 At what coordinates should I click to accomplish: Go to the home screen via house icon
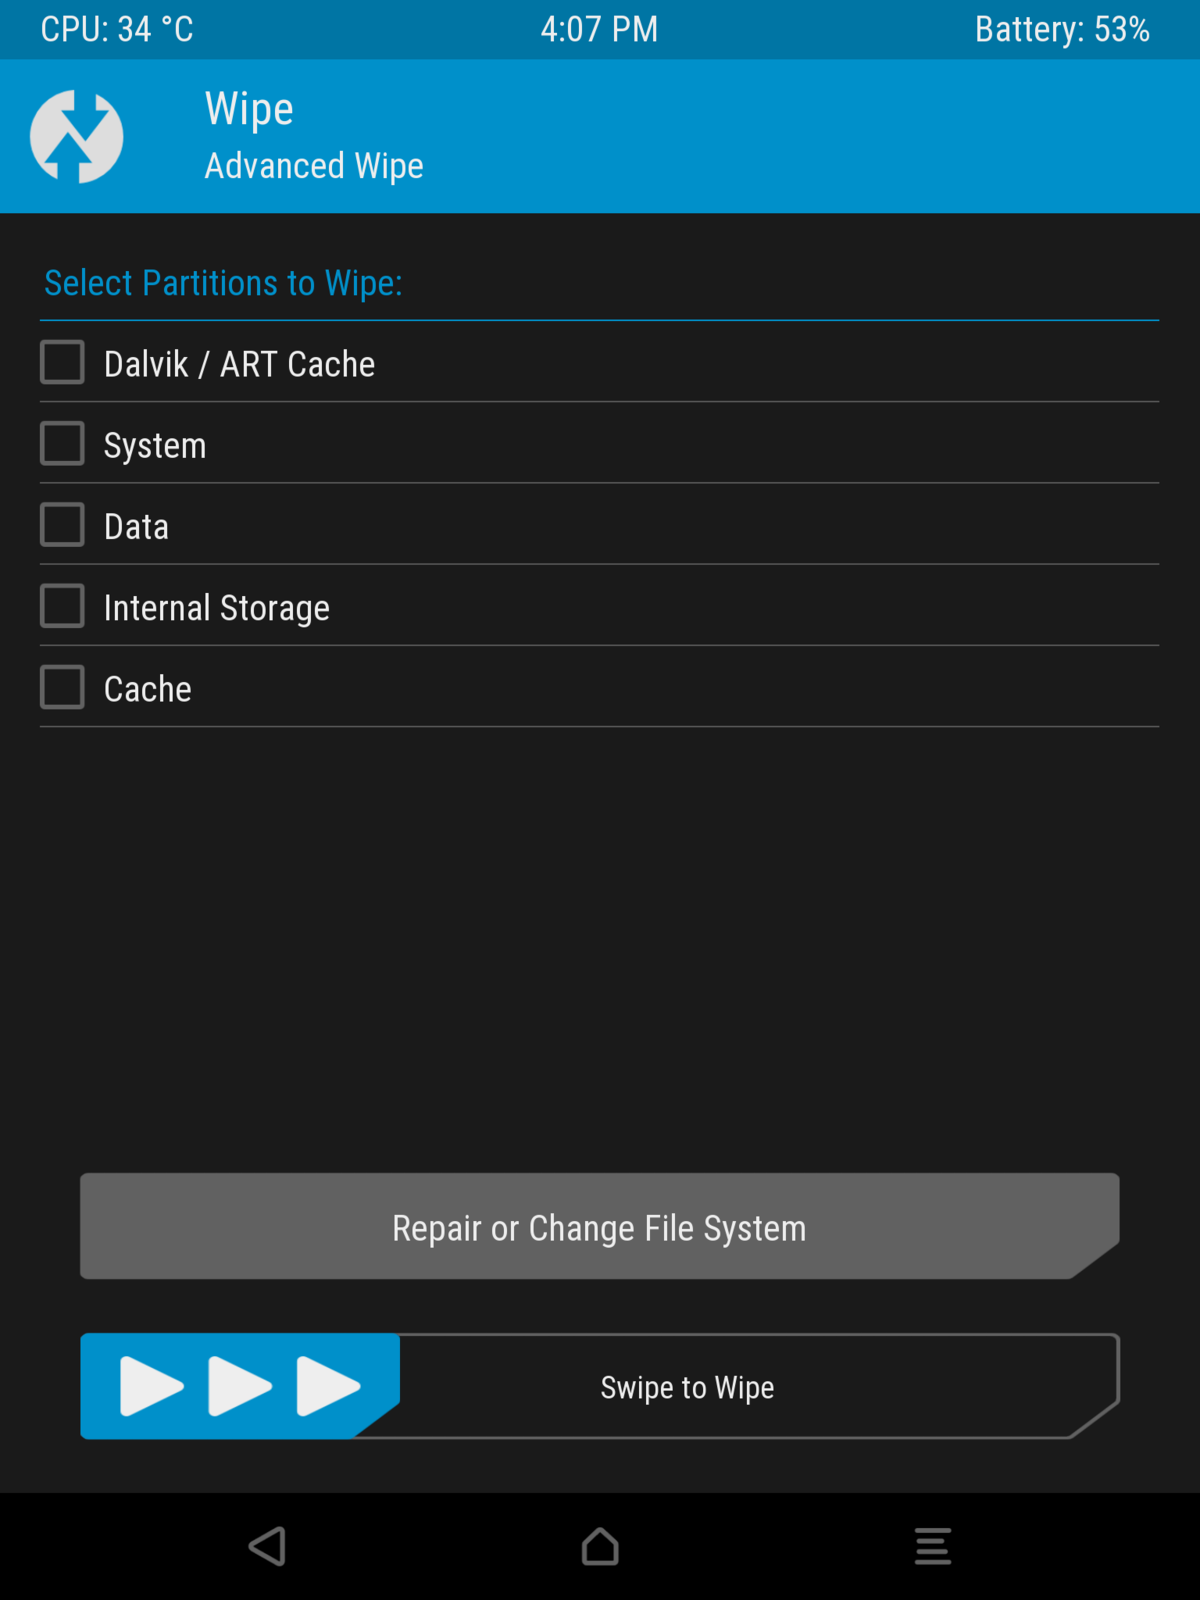coord(600,1546)
